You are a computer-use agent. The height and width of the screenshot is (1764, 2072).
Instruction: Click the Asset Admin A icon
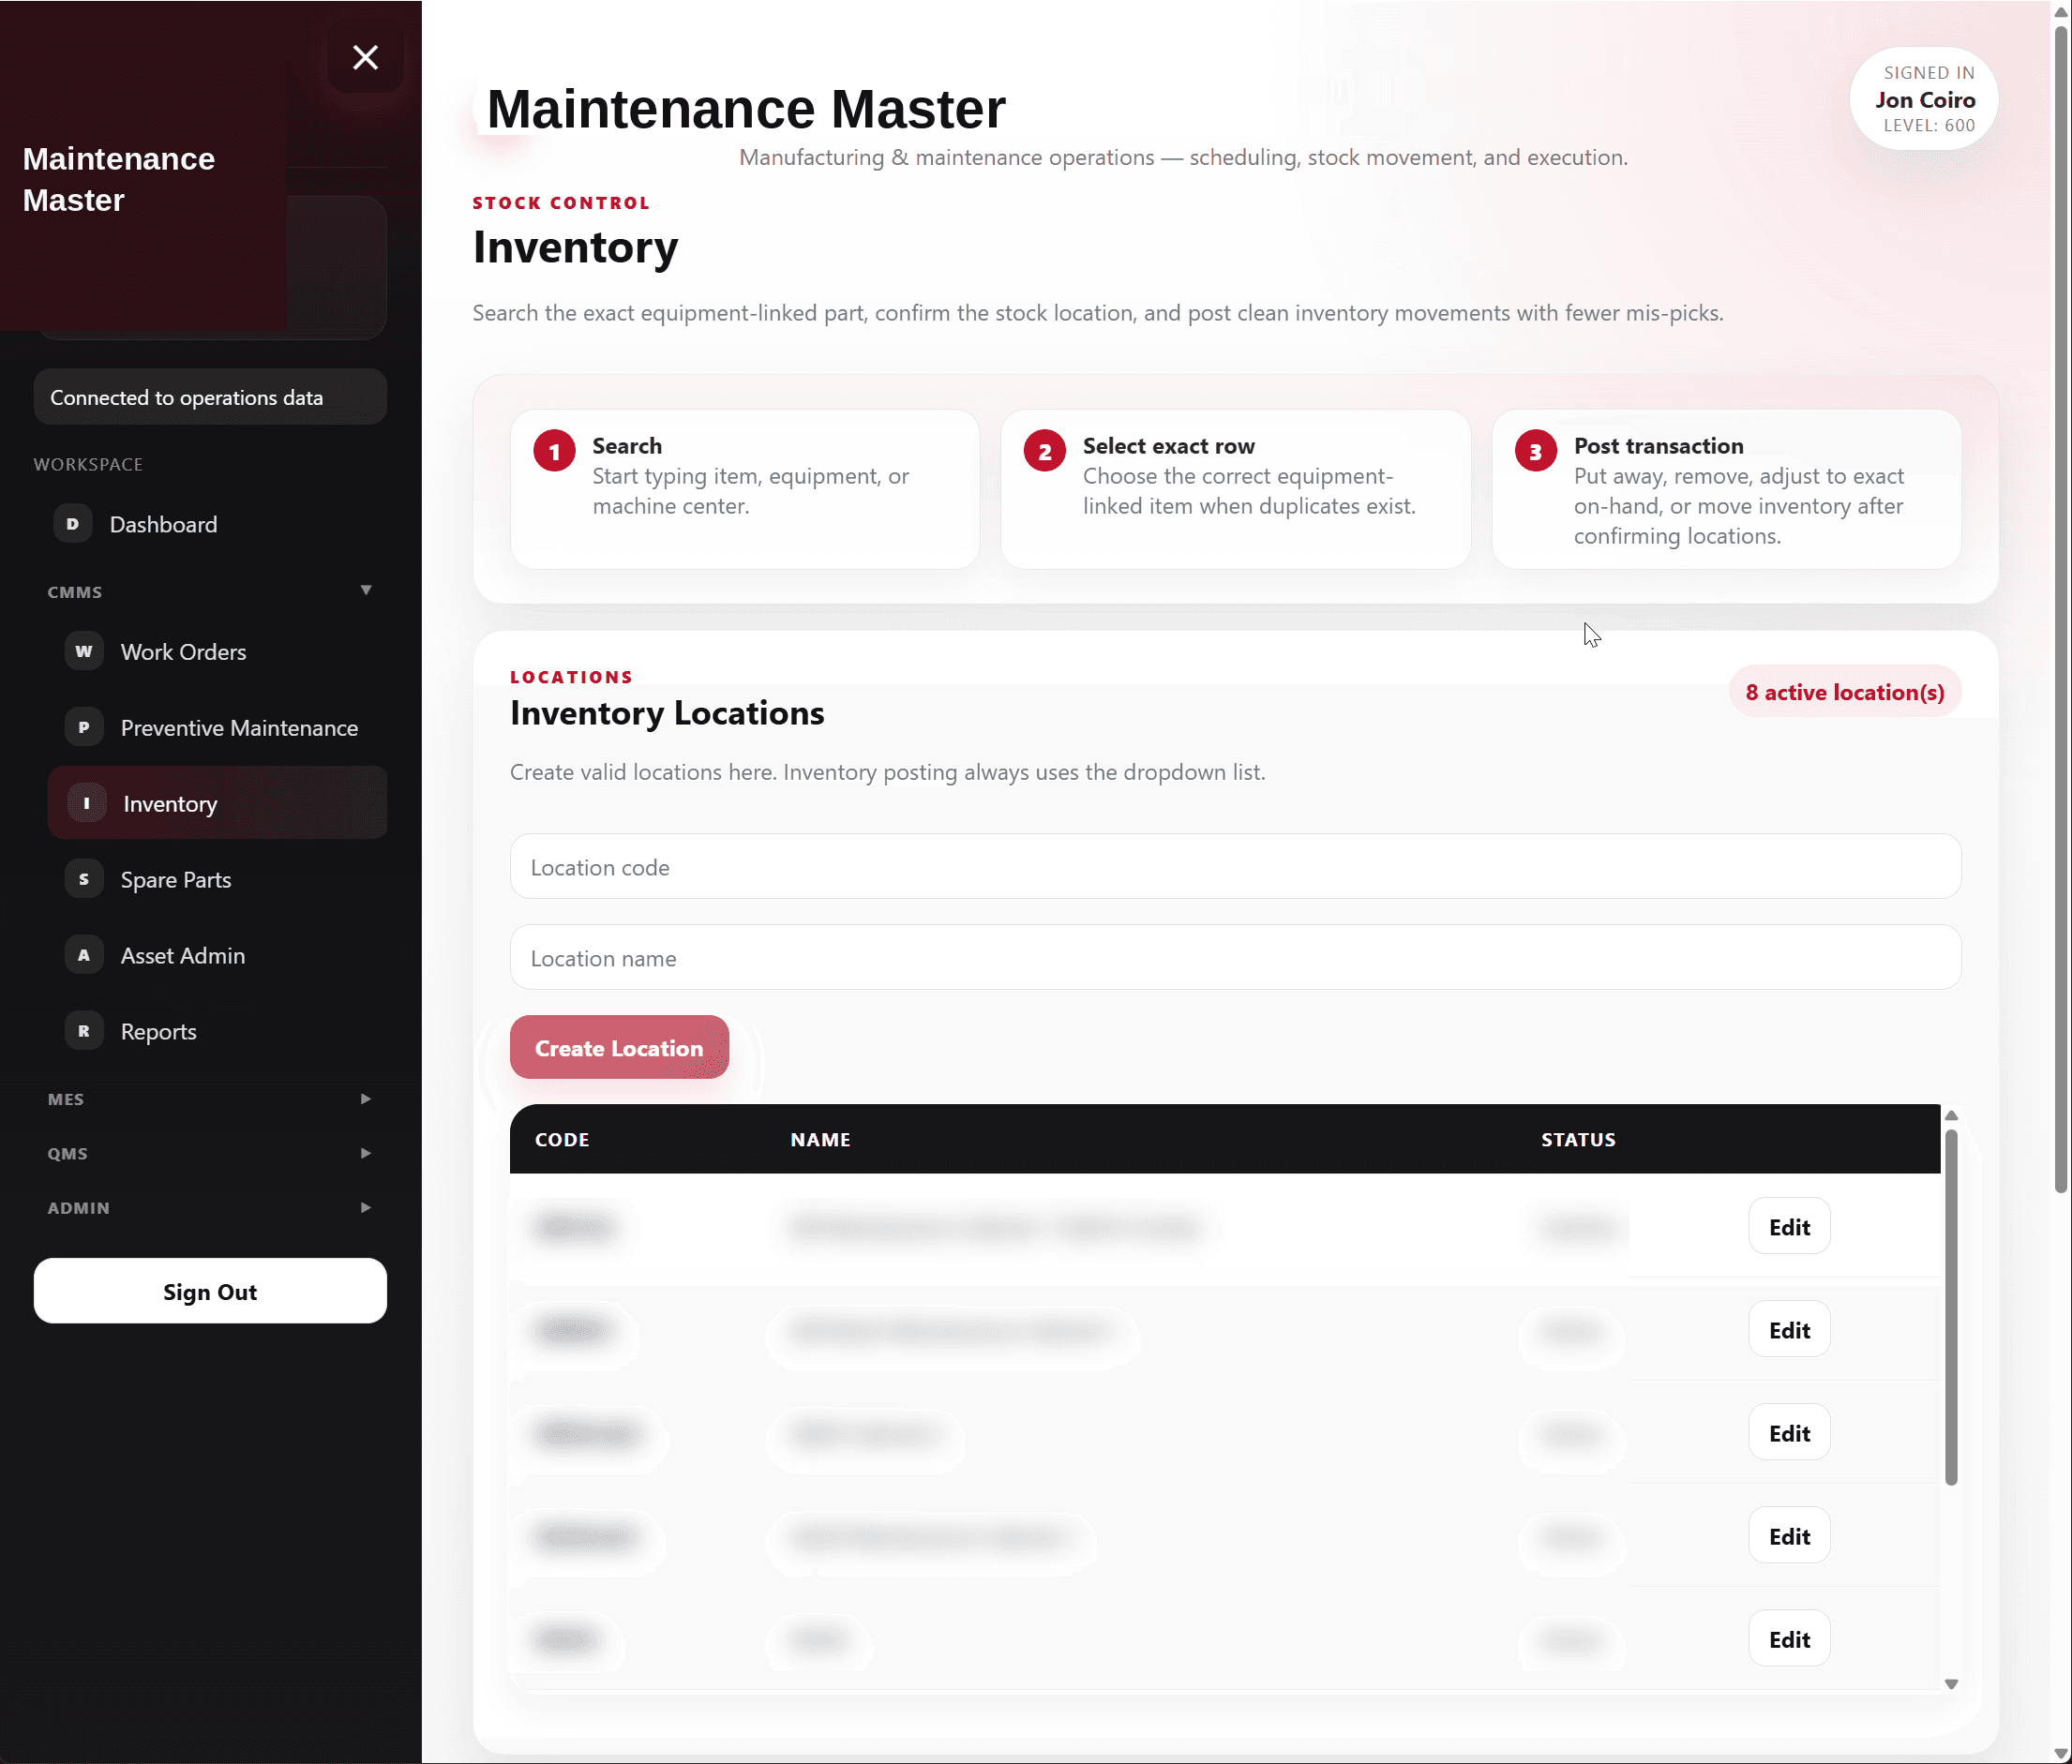(x=84, y=955)
